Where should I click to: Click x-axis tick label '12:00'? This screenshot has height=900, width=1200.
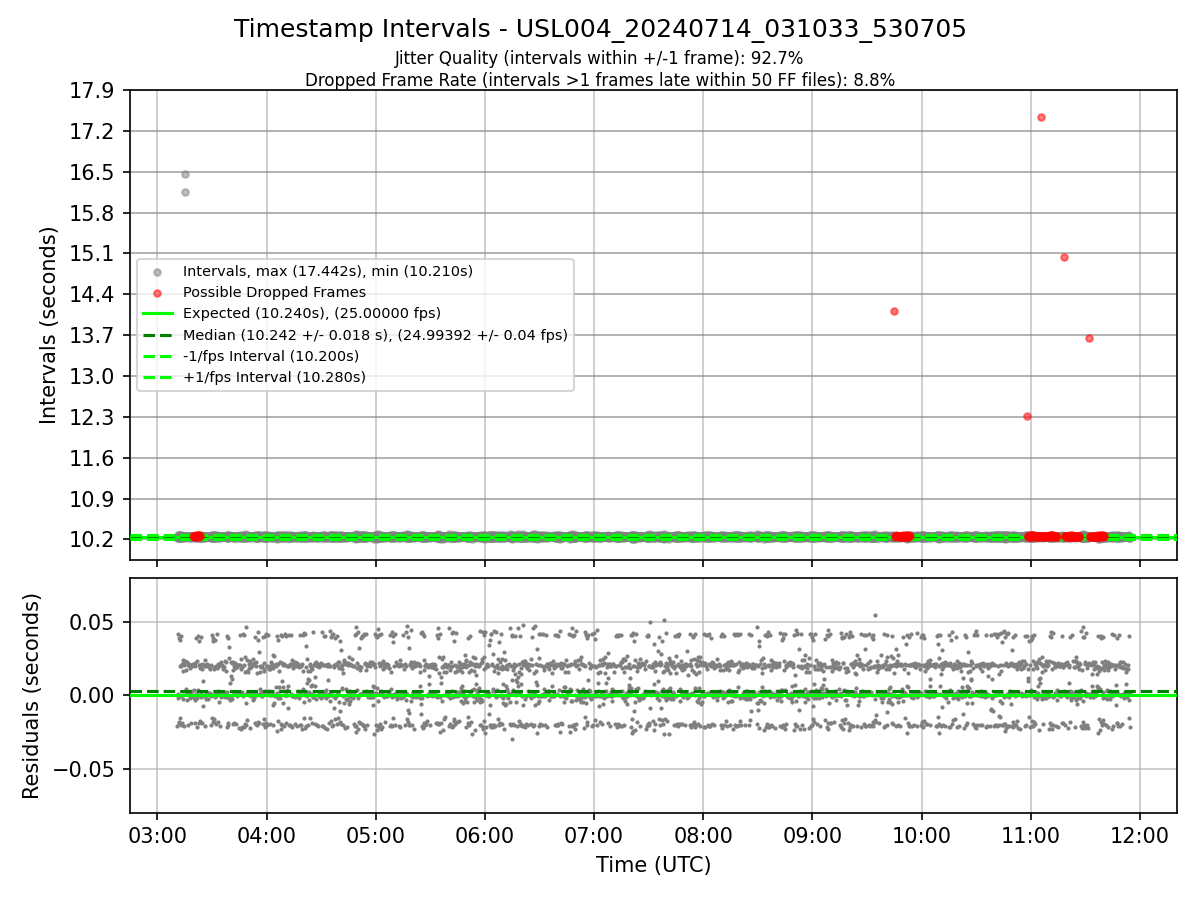(x=1140, y=834)
